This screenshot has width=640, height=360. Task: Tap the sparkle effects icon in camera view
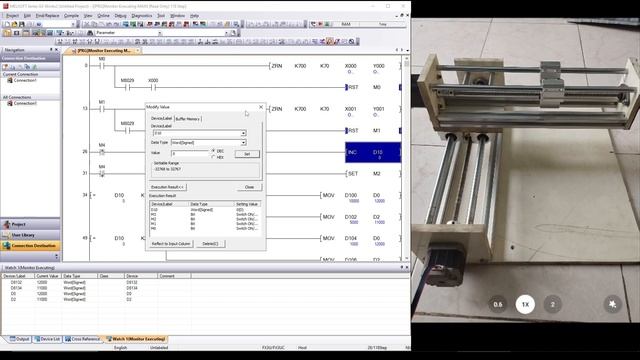(x=612, y=304)
